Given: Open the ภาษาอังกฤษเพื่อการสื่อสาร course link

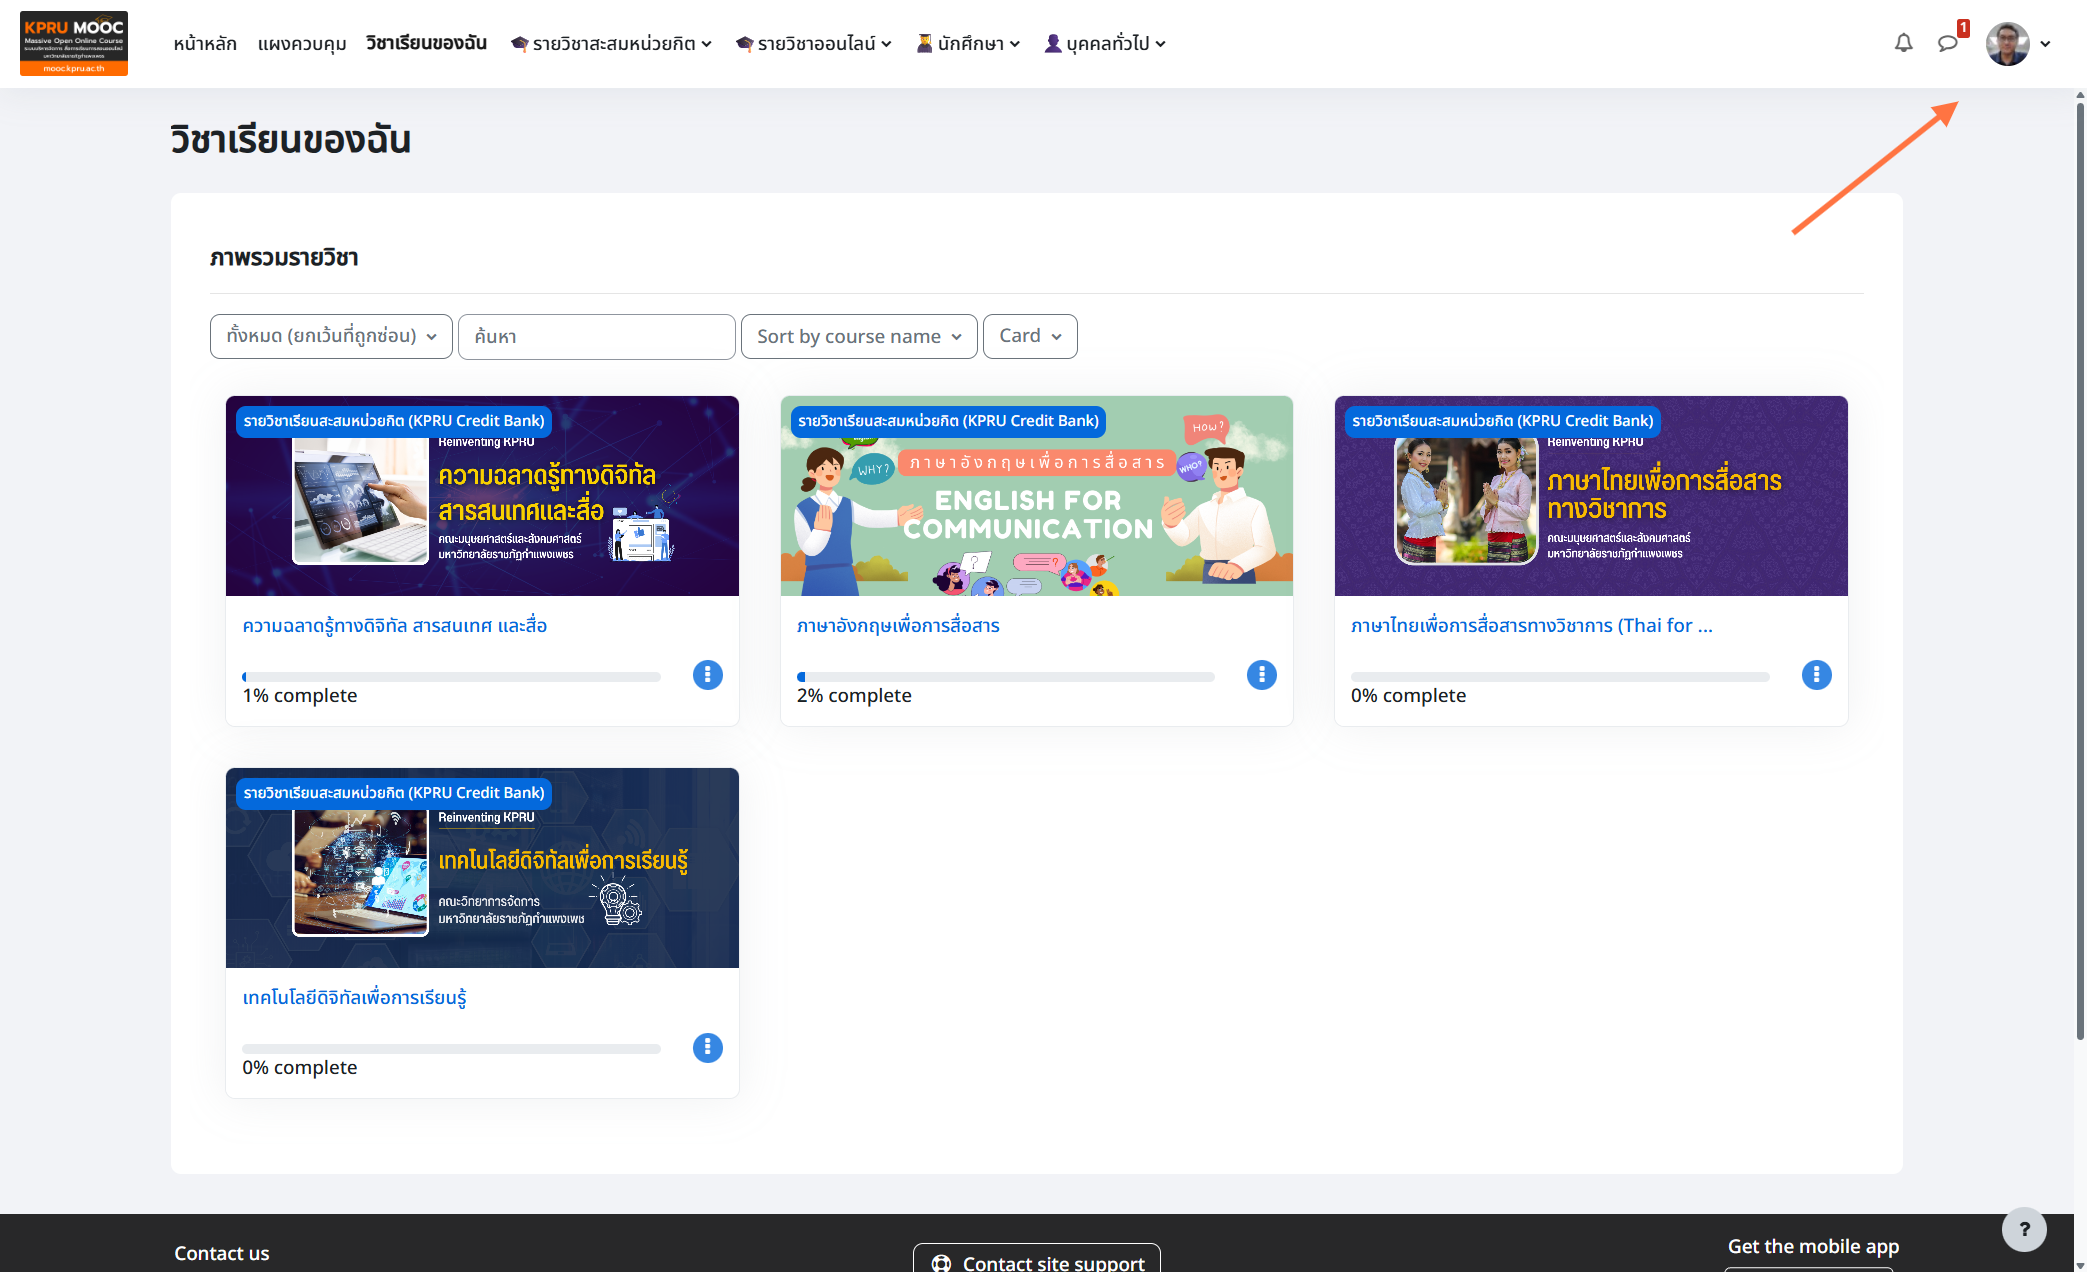Looking at the screenshot, I should pyautogui.click(x=898, y=625).
